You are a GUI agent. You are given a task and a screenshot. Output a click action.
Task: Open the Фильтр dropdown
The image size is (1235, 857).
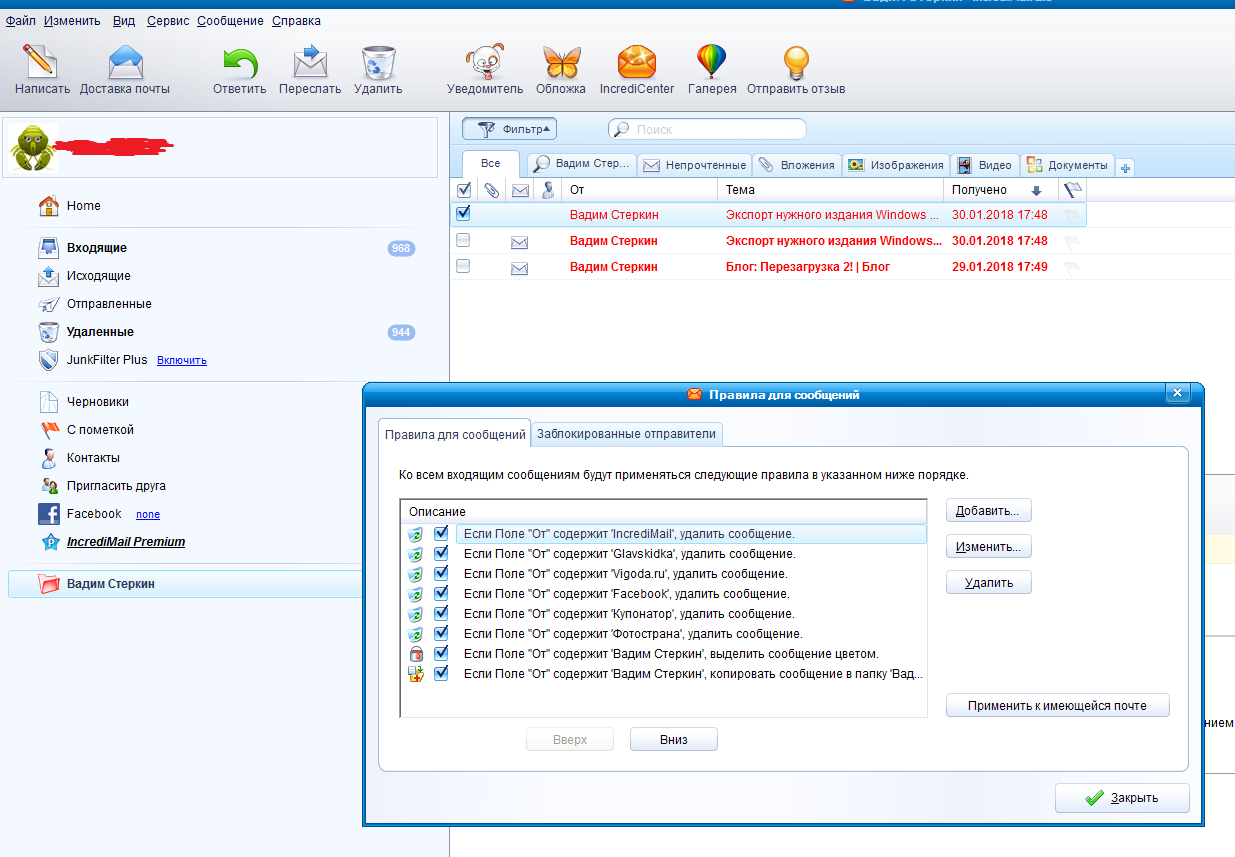[x=509, y=129]
